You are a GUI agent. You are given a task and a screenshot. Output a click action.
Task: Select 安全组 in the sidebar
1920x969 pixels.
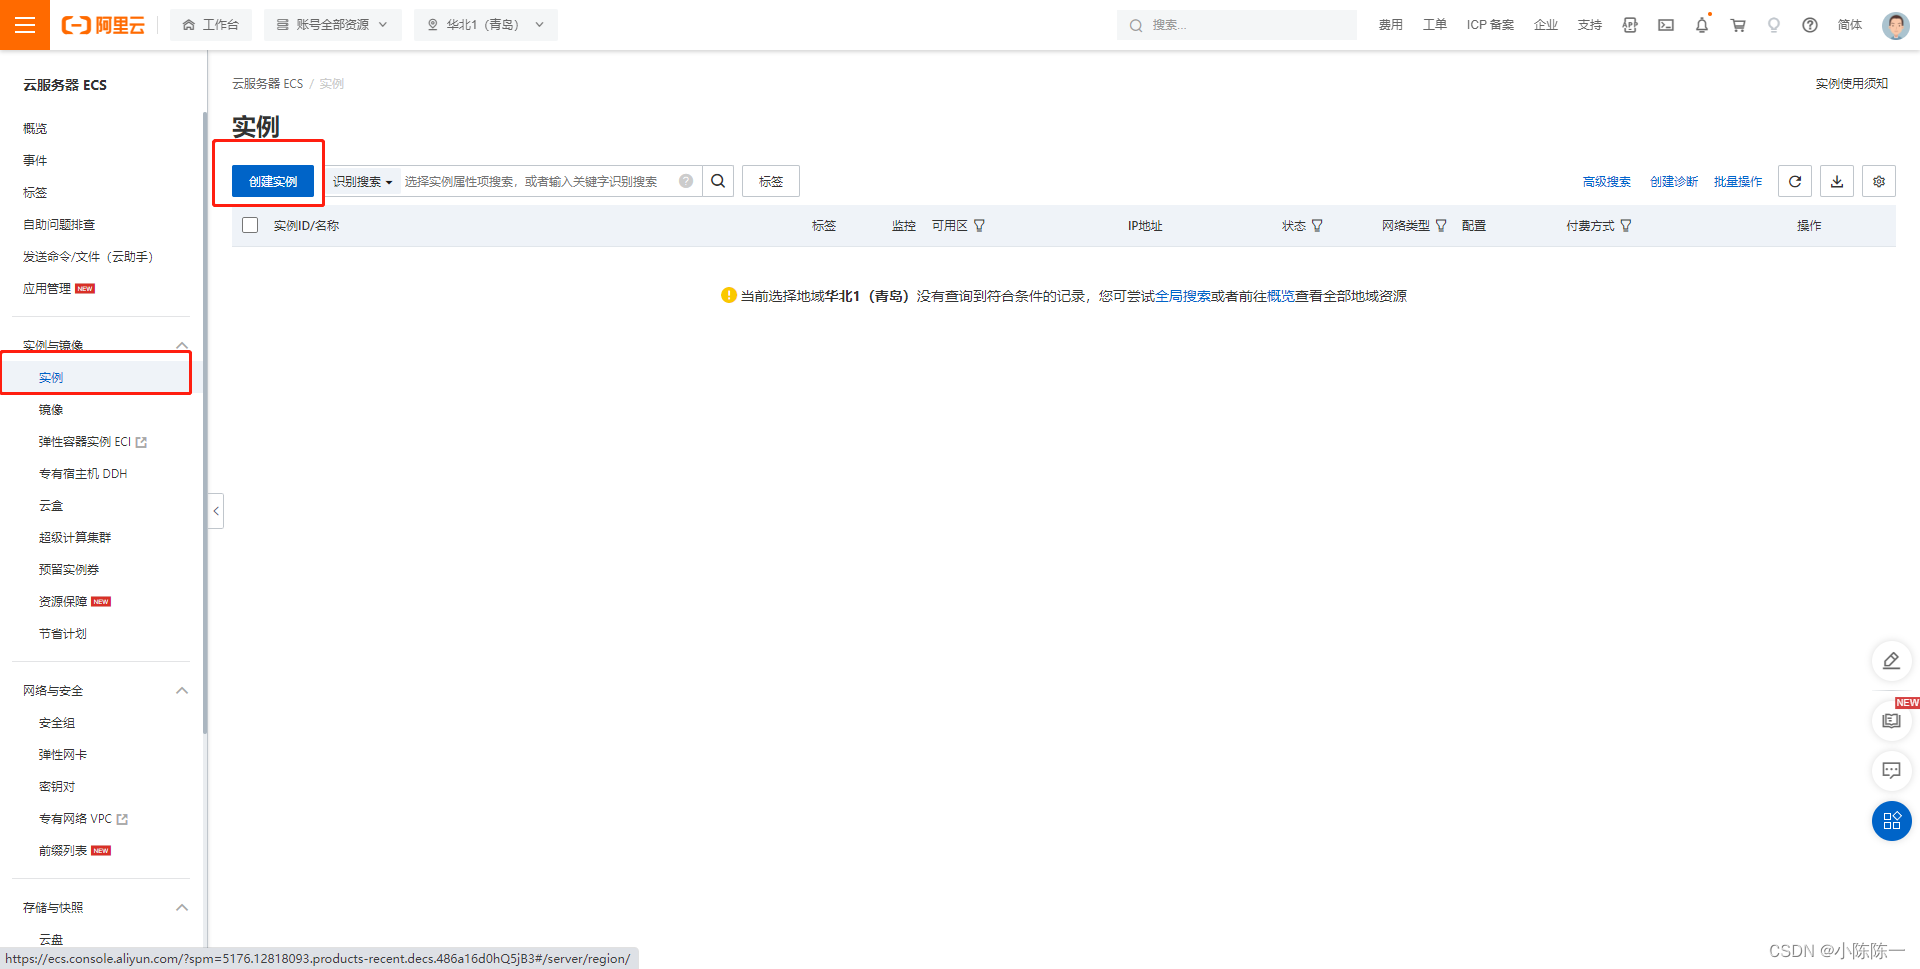(x=57, y=723)
